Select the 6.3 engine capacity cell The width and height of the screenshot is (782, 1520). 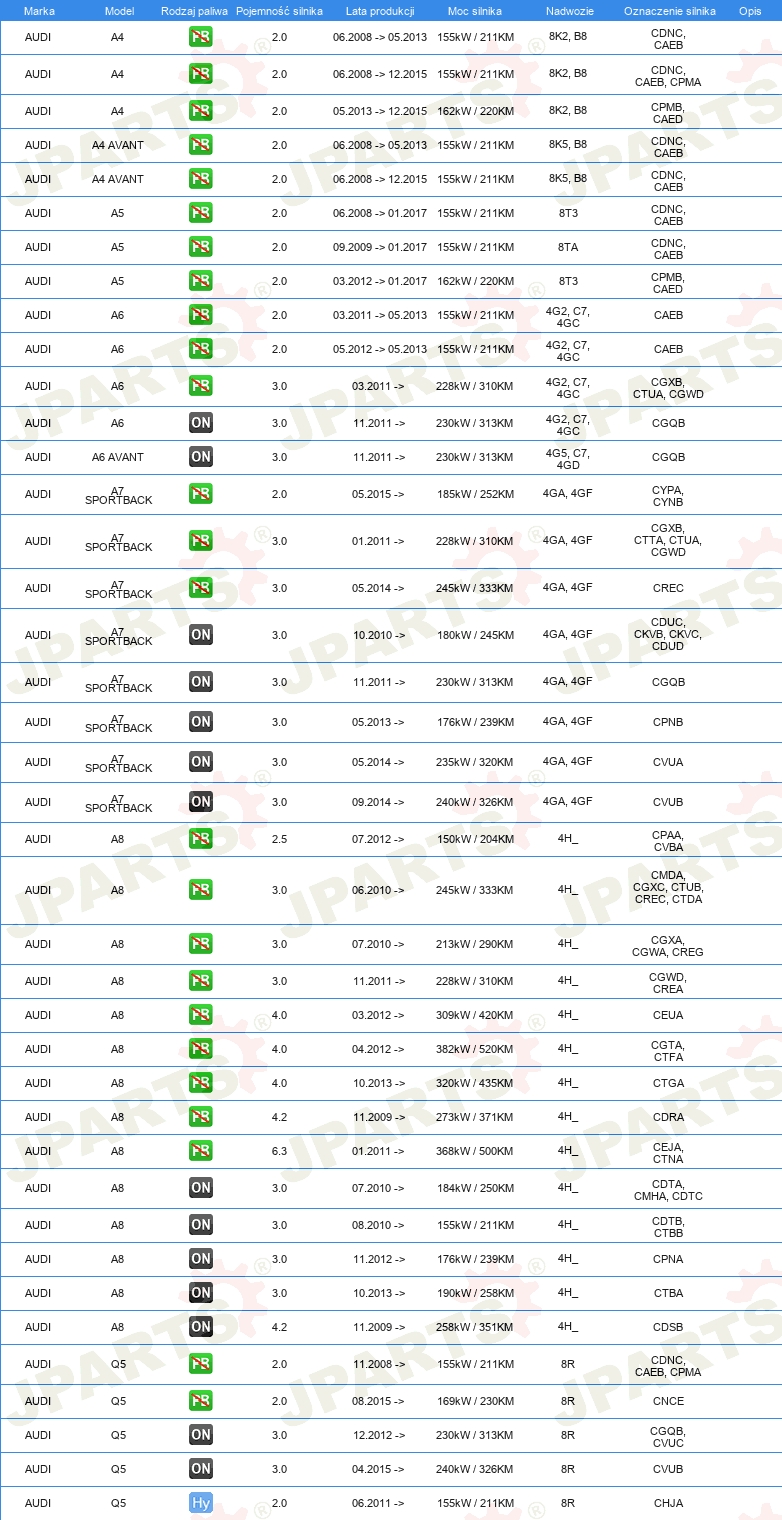click(x=279, y=1151)
